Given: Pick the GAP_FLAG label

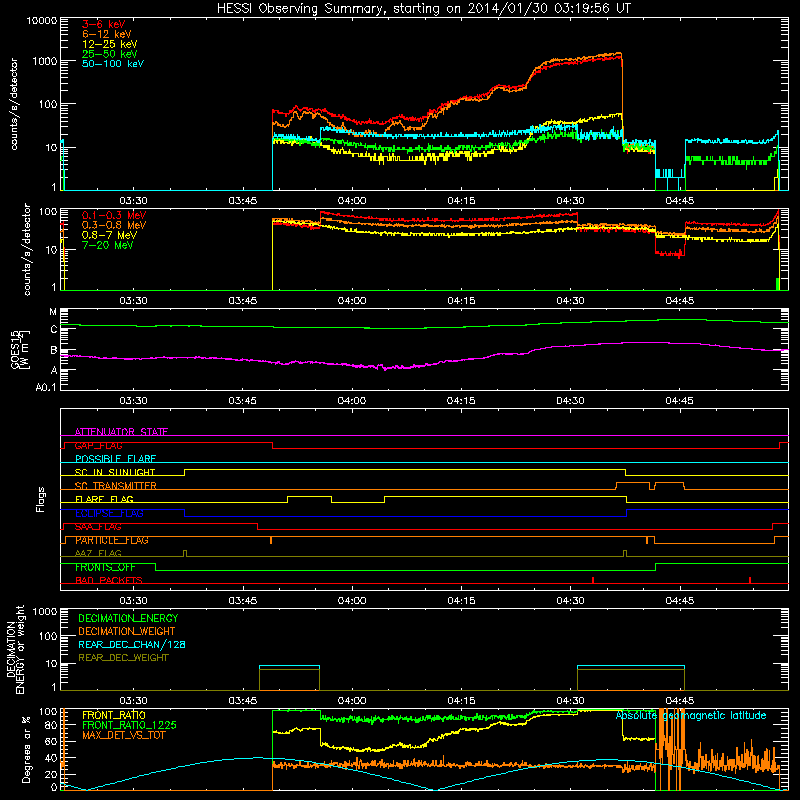Looking at the screenshot, I should 98,446.
